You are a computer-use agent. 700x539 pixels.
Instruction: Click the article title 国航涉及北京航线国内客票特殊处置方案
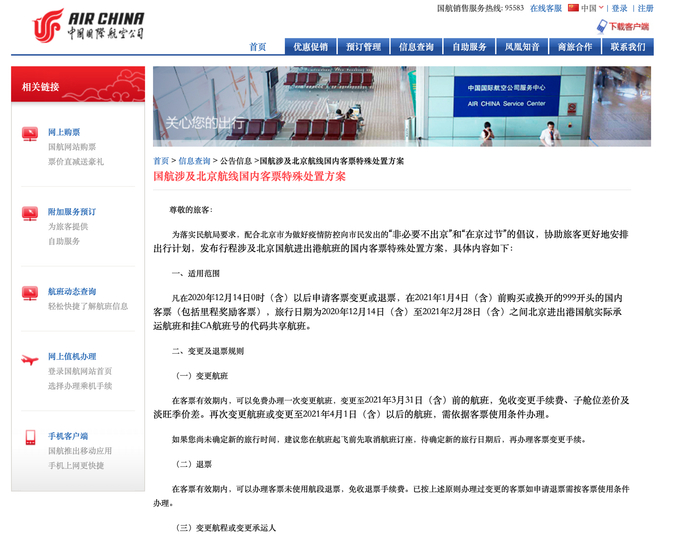coord(250,176)
